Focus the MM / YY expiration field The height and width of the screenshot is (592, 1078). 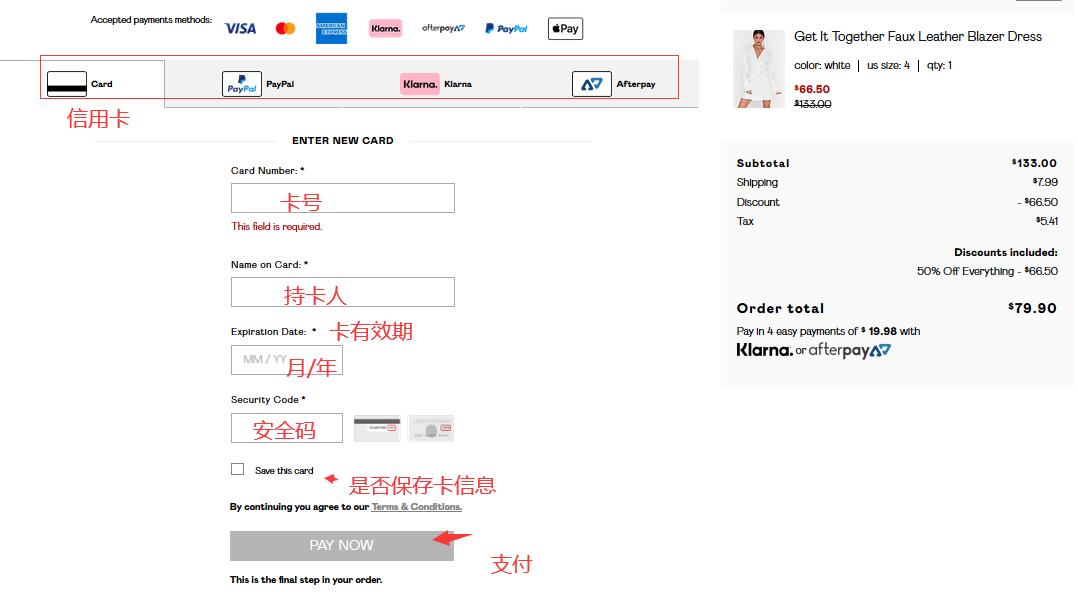point(287,360)
